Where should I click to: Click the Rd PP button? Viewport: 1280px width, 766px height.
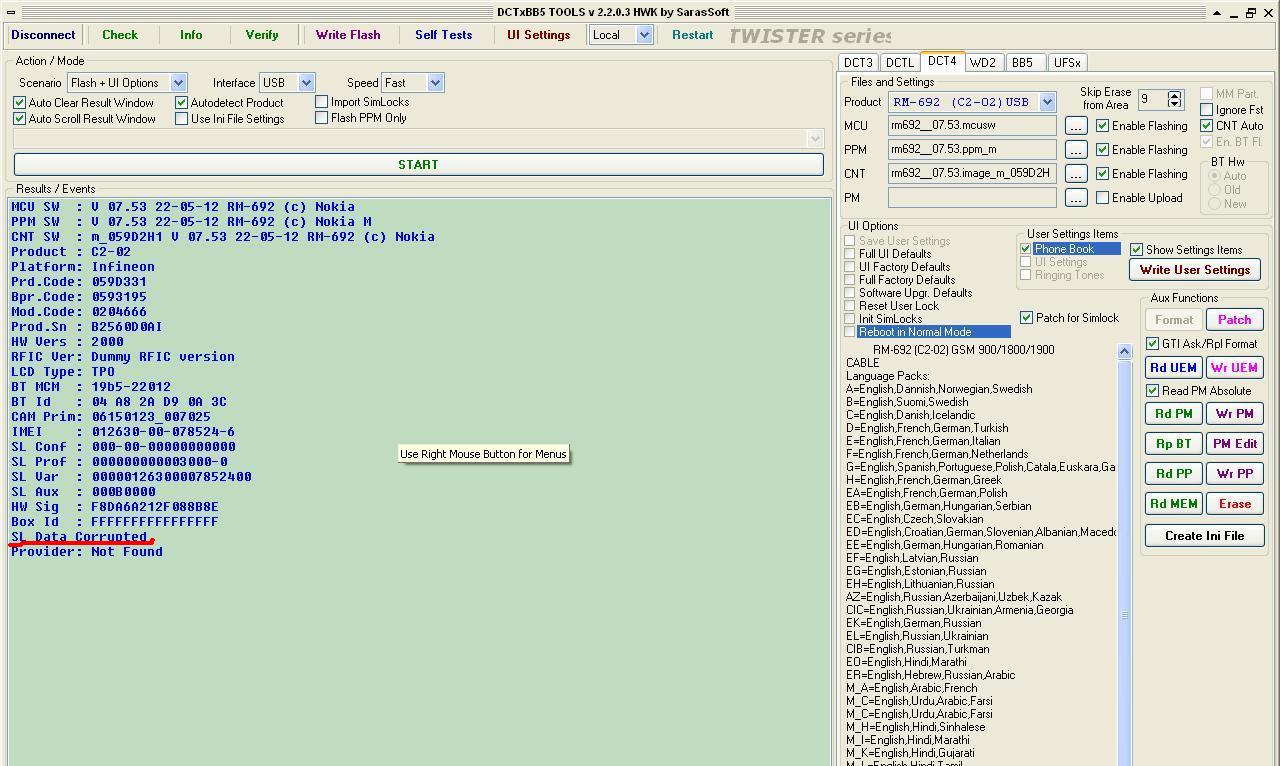(1173, 474)
